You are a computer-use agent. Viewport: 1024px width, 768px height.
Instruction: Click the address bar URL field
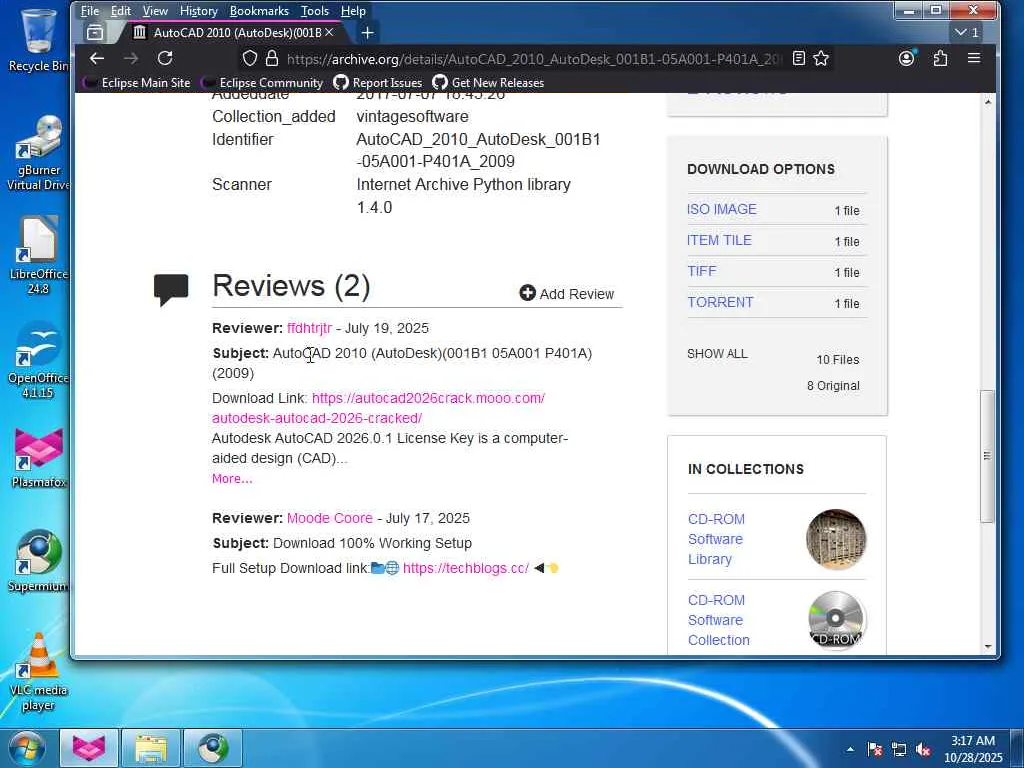[534, 59]
